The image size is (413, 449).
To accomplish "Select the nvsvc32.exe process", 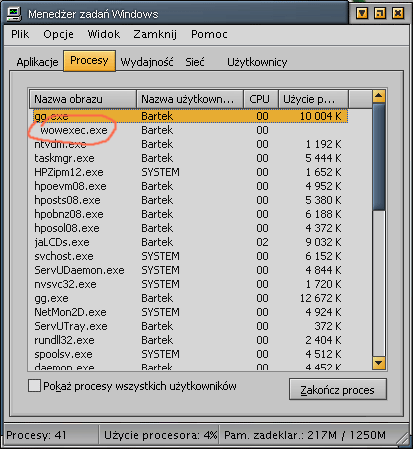I will click(x=191, y=284).
